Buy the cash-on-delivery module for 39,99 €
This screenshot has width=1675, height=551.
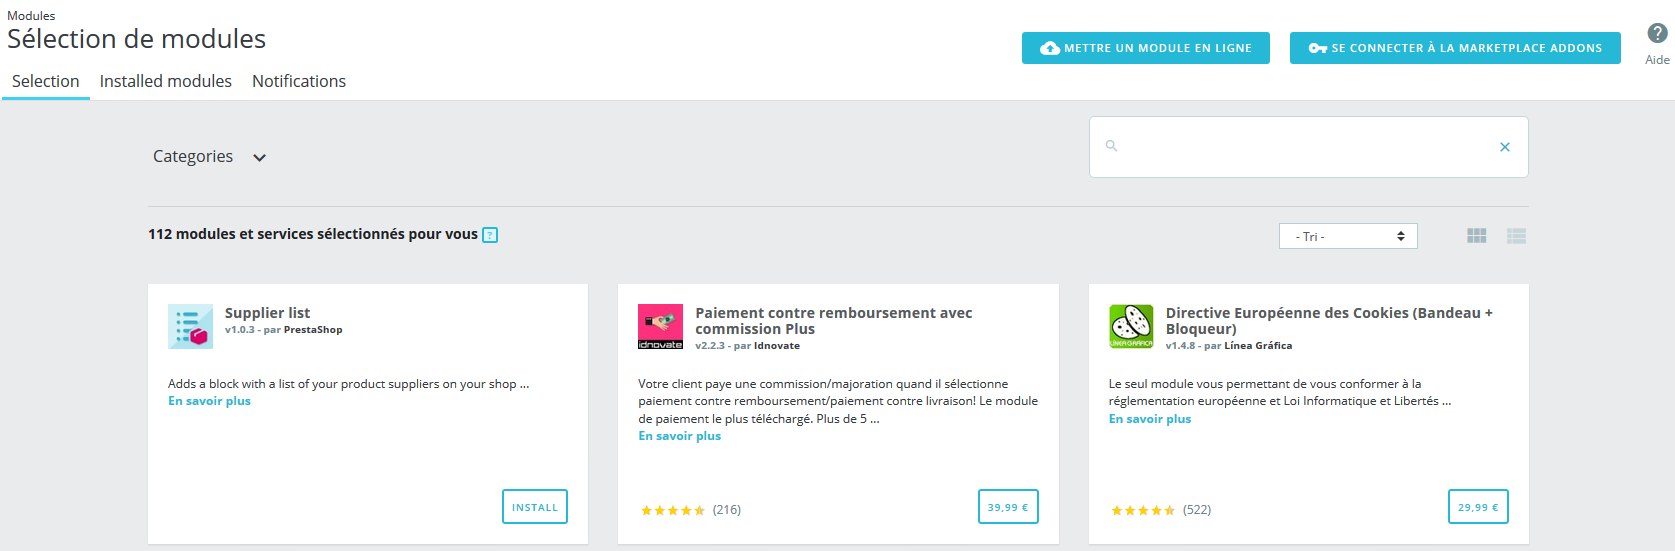coord(1008,507)
